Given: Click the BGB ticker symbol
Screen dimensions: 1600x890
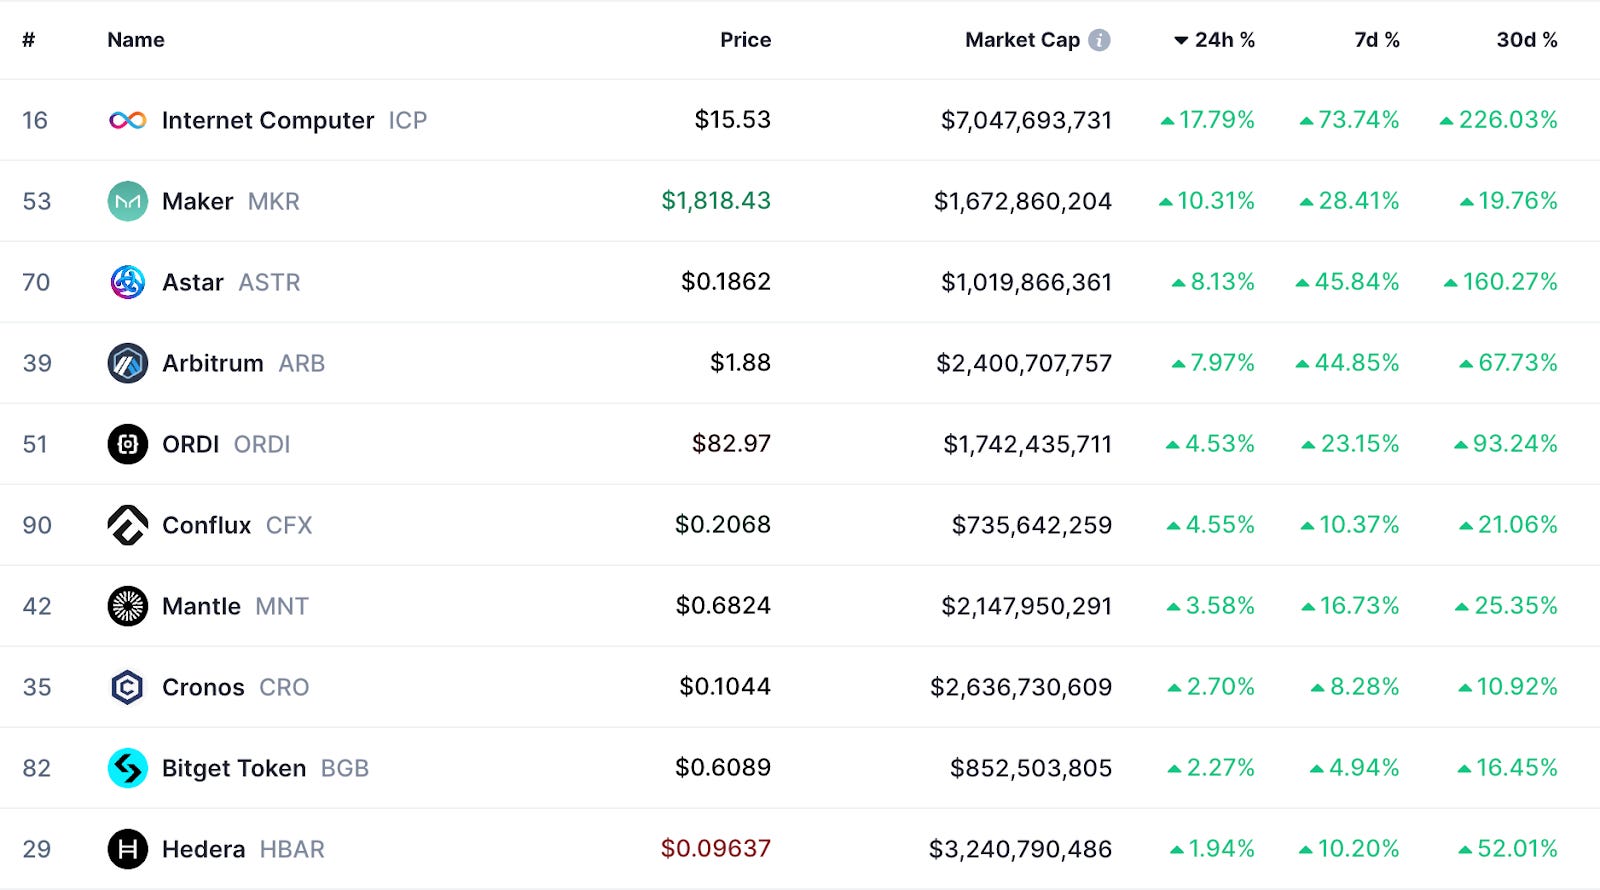Looking at the screenshot, I should pos(345,768).
